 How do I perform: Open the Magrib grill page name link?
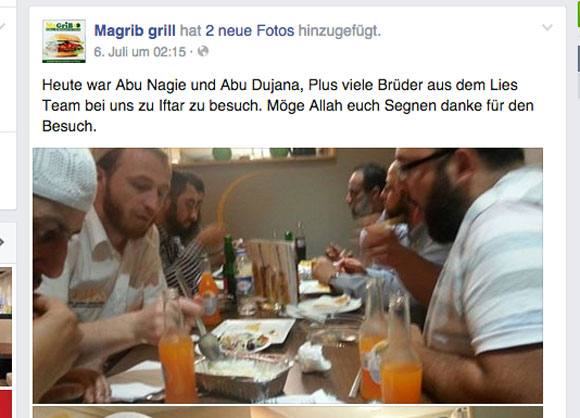pos(135,31)
